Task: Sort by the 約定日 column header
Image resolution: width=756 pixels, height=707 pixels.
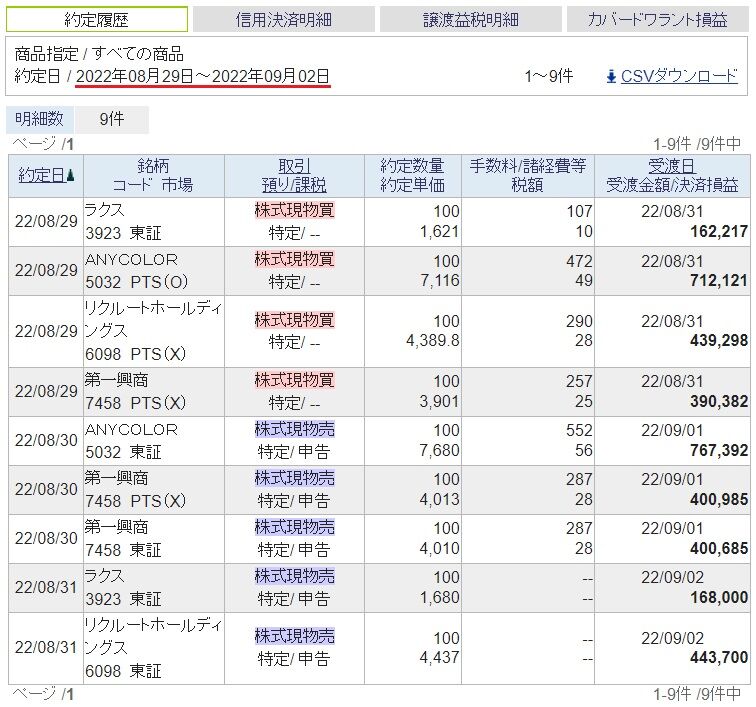Action: (41, 175)
